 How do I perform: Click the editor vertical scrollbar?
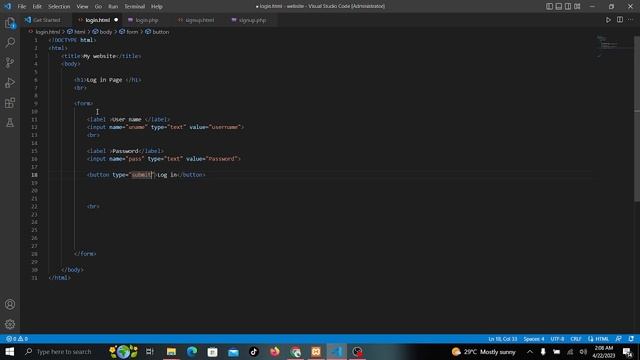(x=637, y=118)
